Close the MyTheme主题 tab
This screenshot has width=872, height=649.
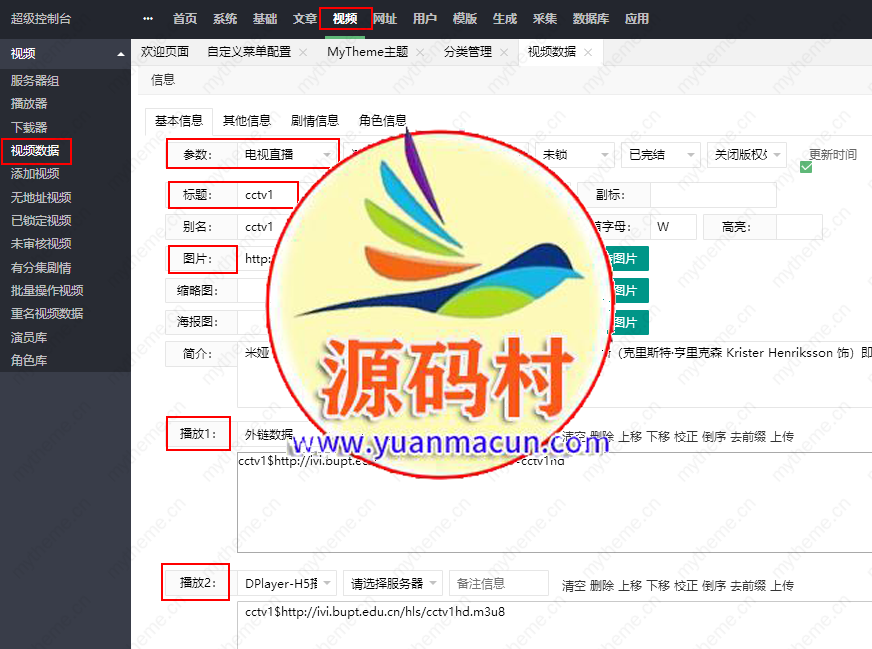click(x=420, y=53)
